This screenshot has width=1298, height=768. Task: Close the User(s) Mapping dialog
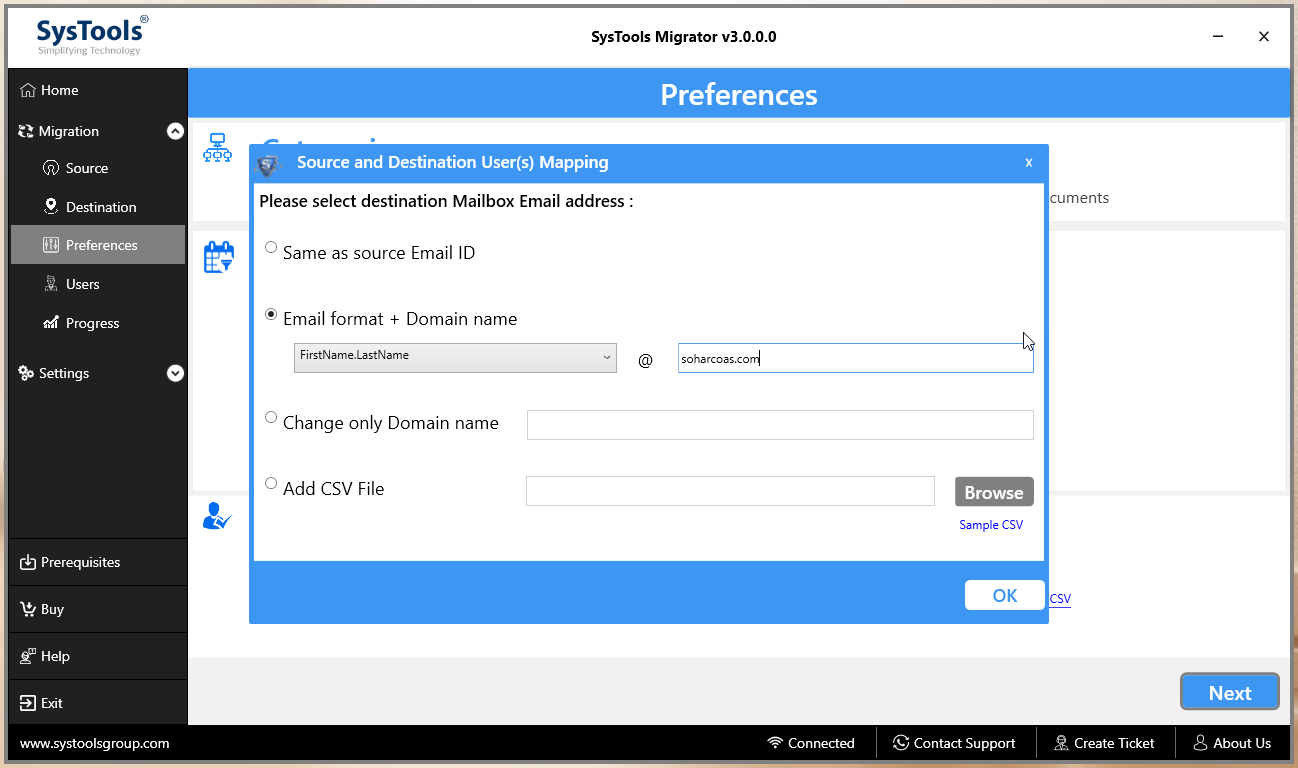1028,162
